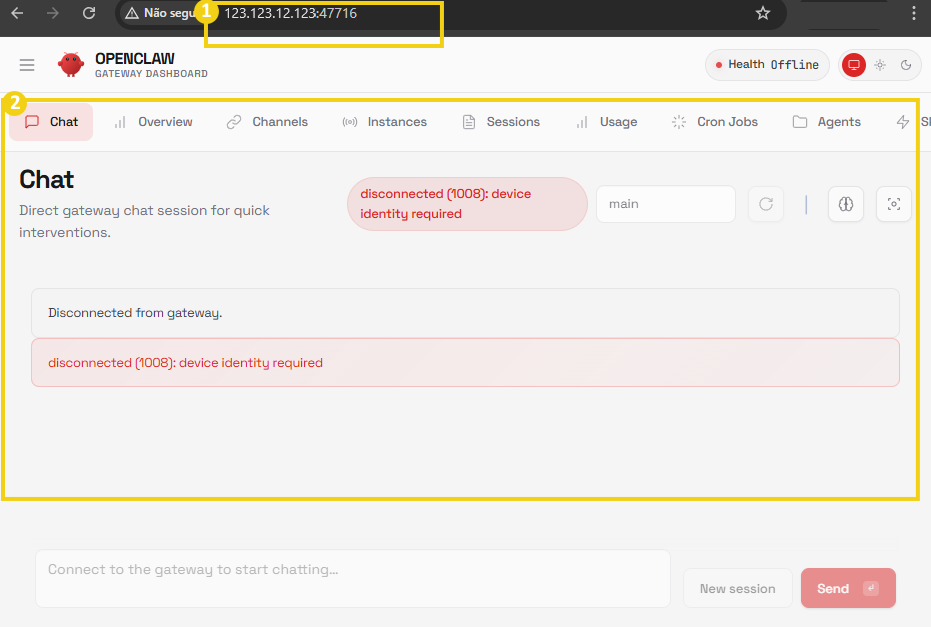Bookmark the page with the star icon

click(x=763, y=14)
